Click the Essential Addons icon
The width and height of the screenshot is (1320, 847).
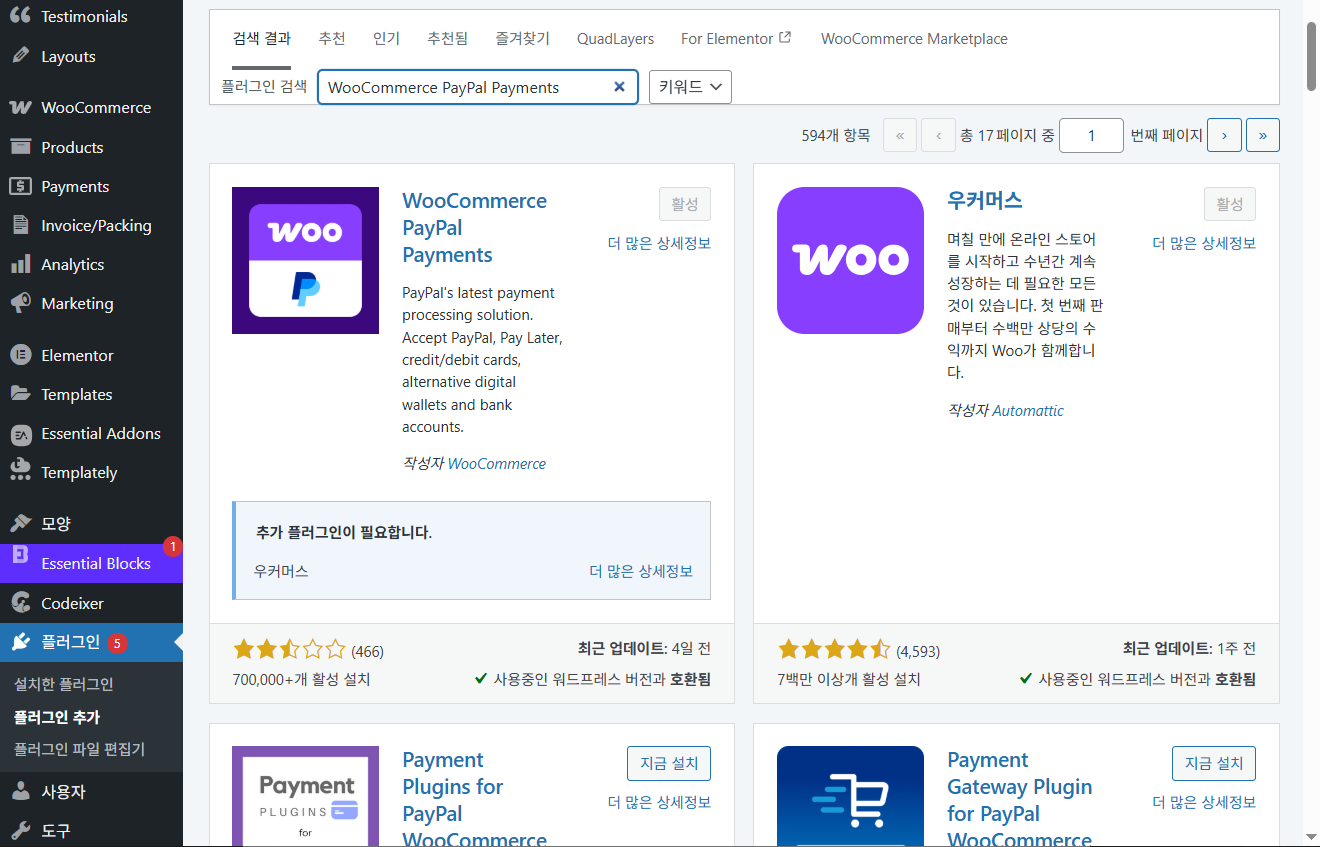[20, 434]
